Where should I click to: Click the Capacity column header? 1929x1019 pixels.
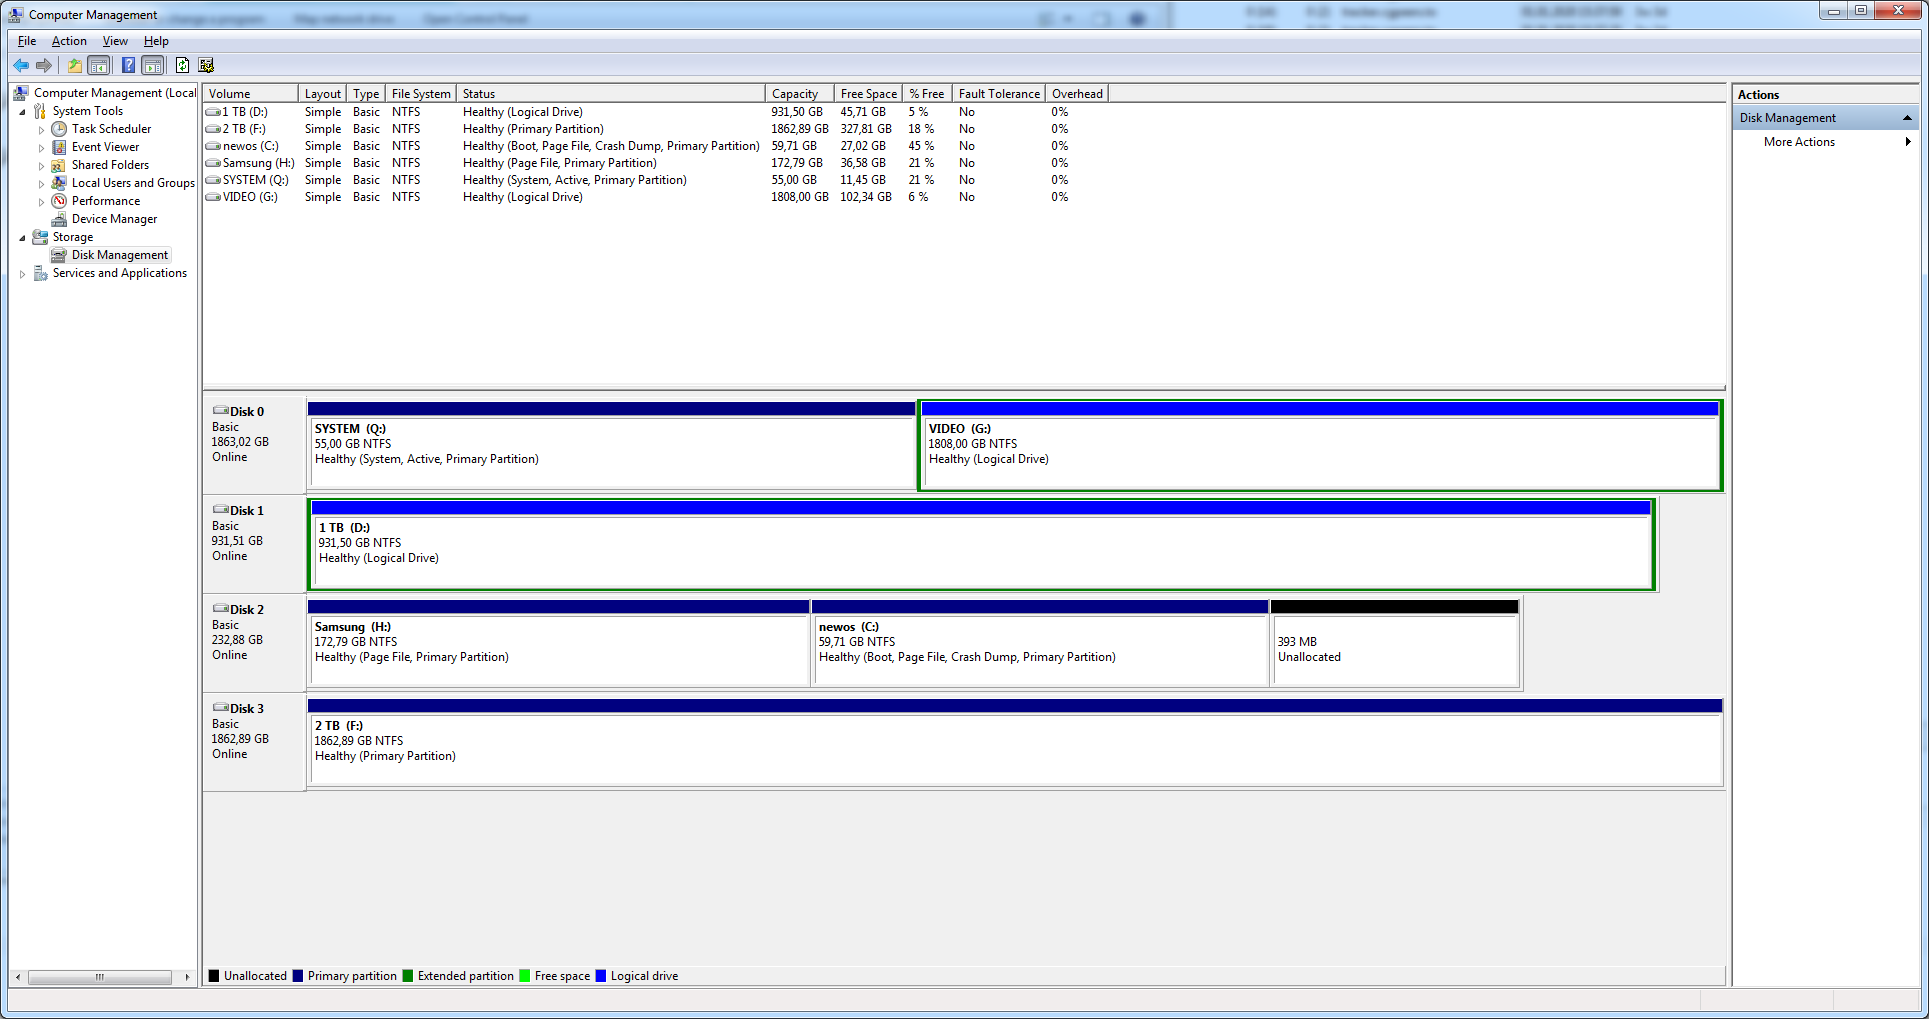click(795, 94)
